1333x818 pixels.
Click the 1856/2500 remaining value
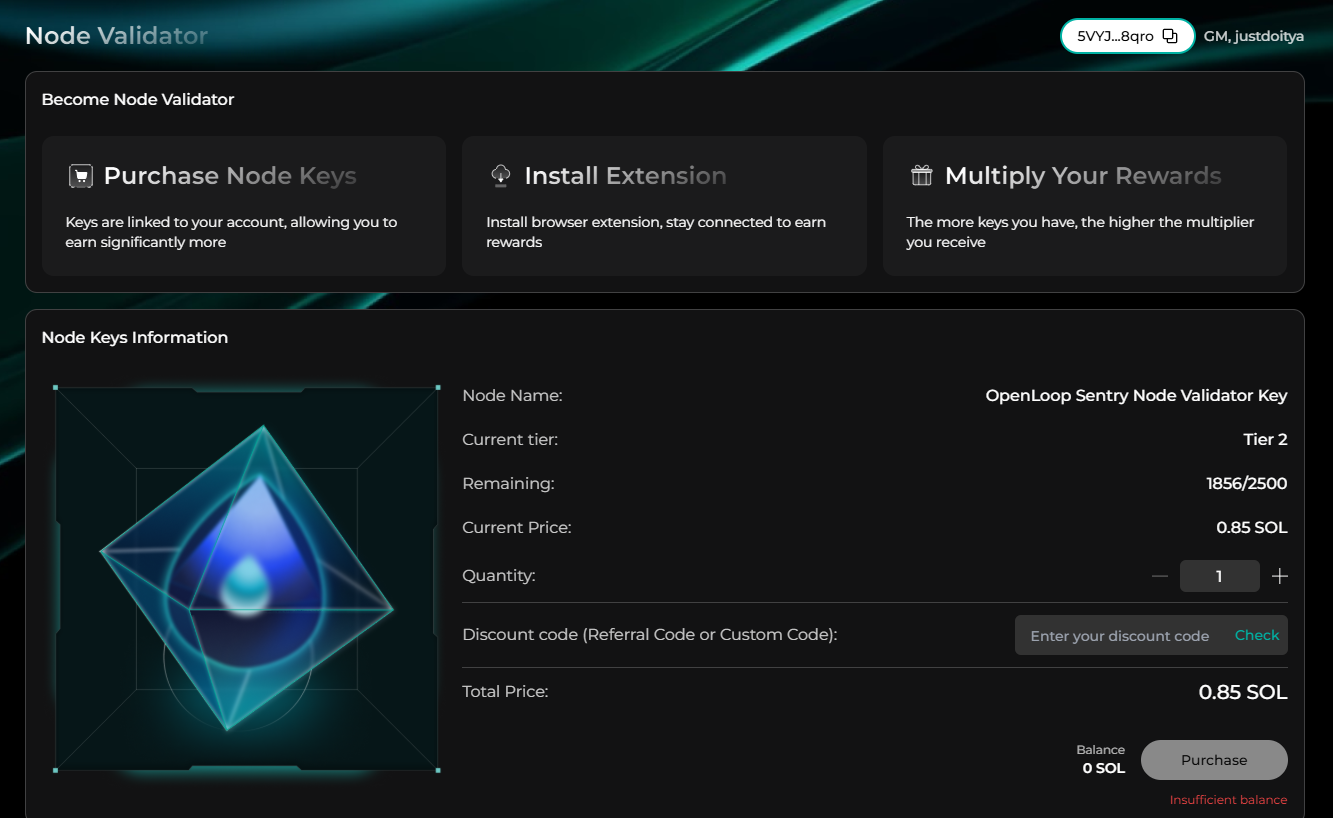pos(1247,484)
